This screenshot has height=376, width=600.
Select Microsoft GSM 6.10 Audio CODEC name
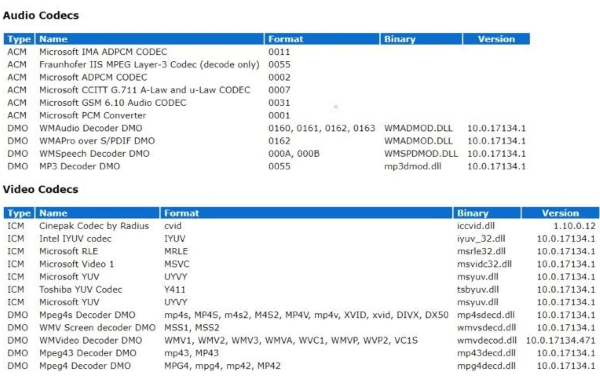tap(112, 103)
